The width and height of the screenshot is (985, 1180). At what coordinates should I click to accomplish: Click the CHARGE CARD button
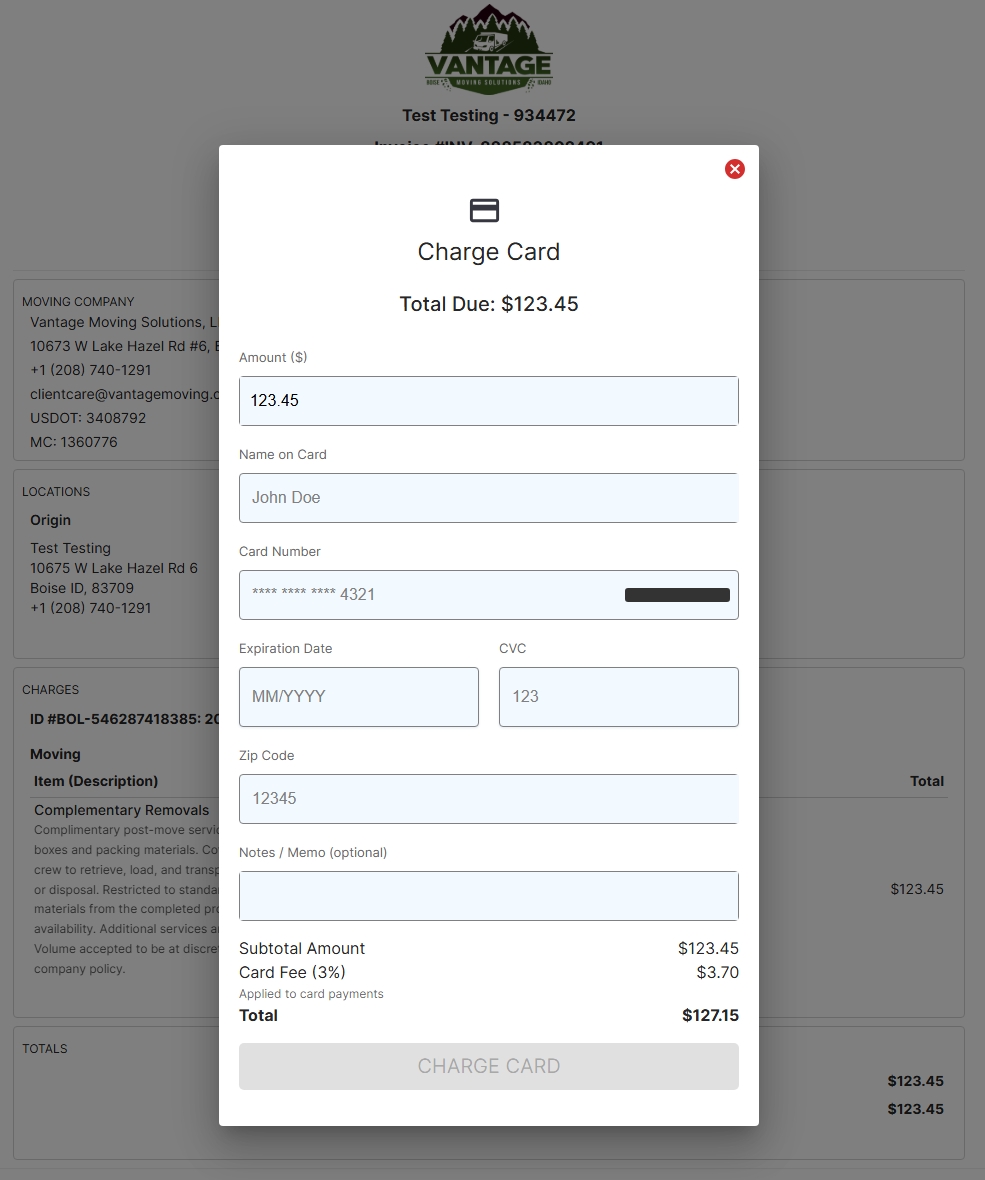point(488,1066)
